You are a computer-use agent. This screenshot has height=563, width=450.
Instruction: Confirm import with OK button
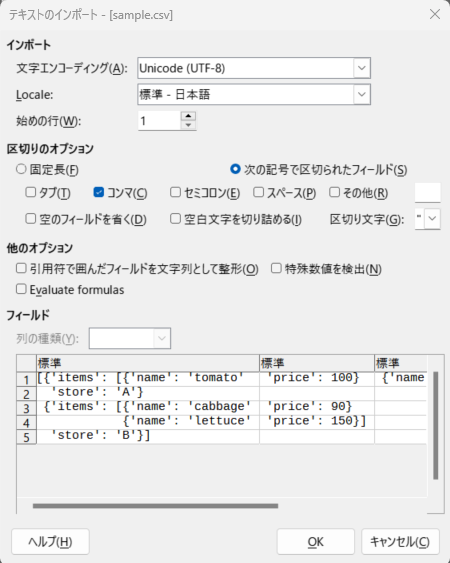(315, 541)
